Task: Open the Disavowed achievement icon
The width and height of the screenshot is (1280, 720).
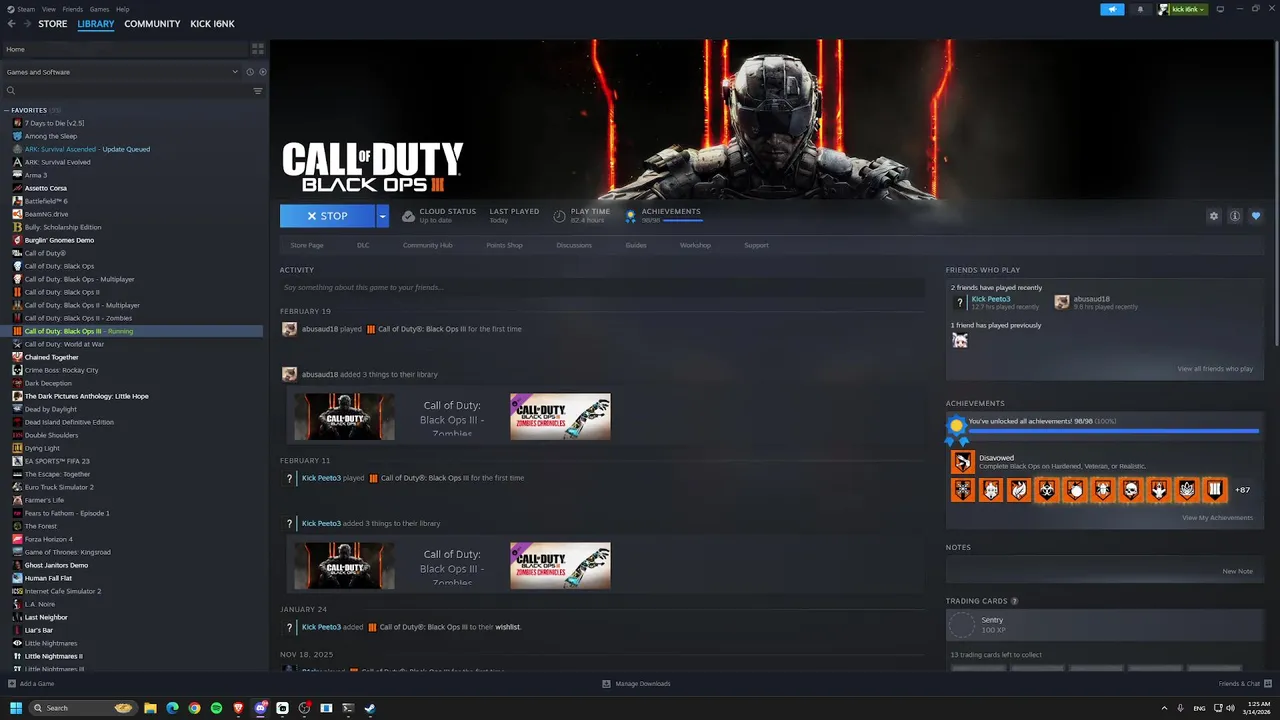Action: click(962, 462)
